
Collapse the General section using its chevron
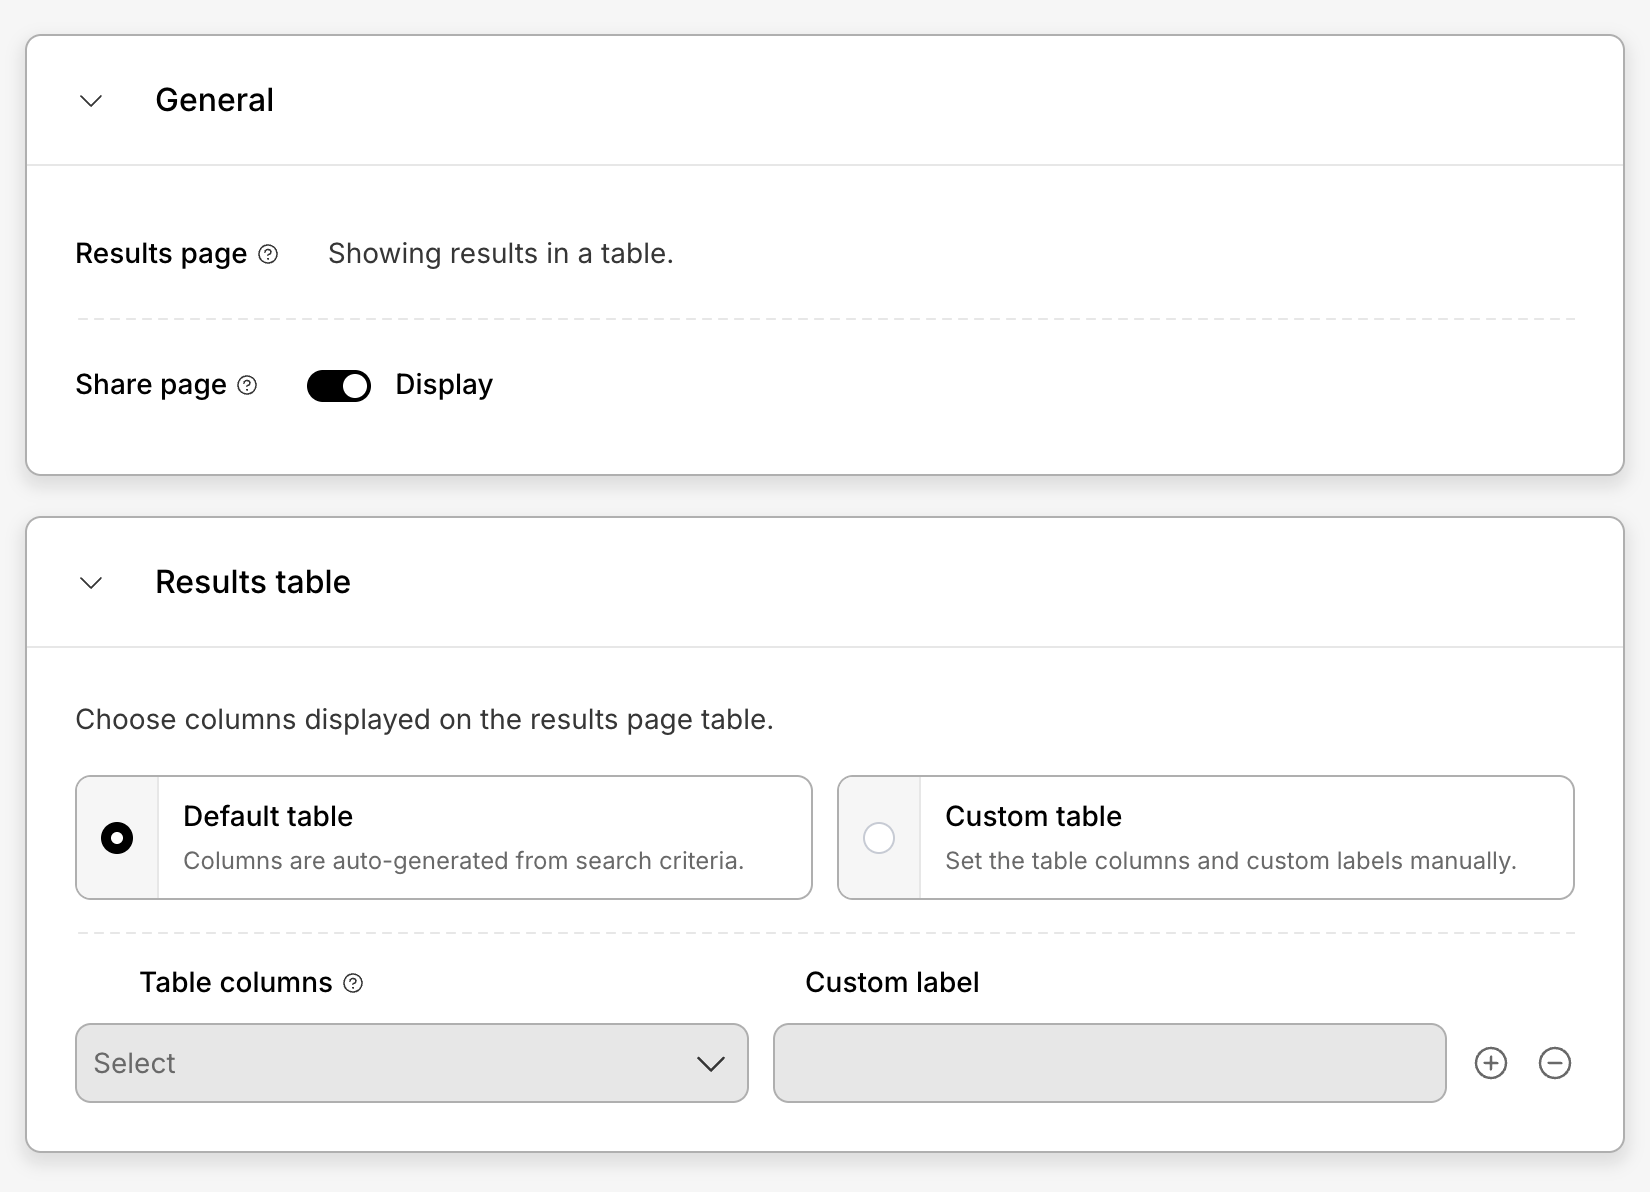coord(91,101)
